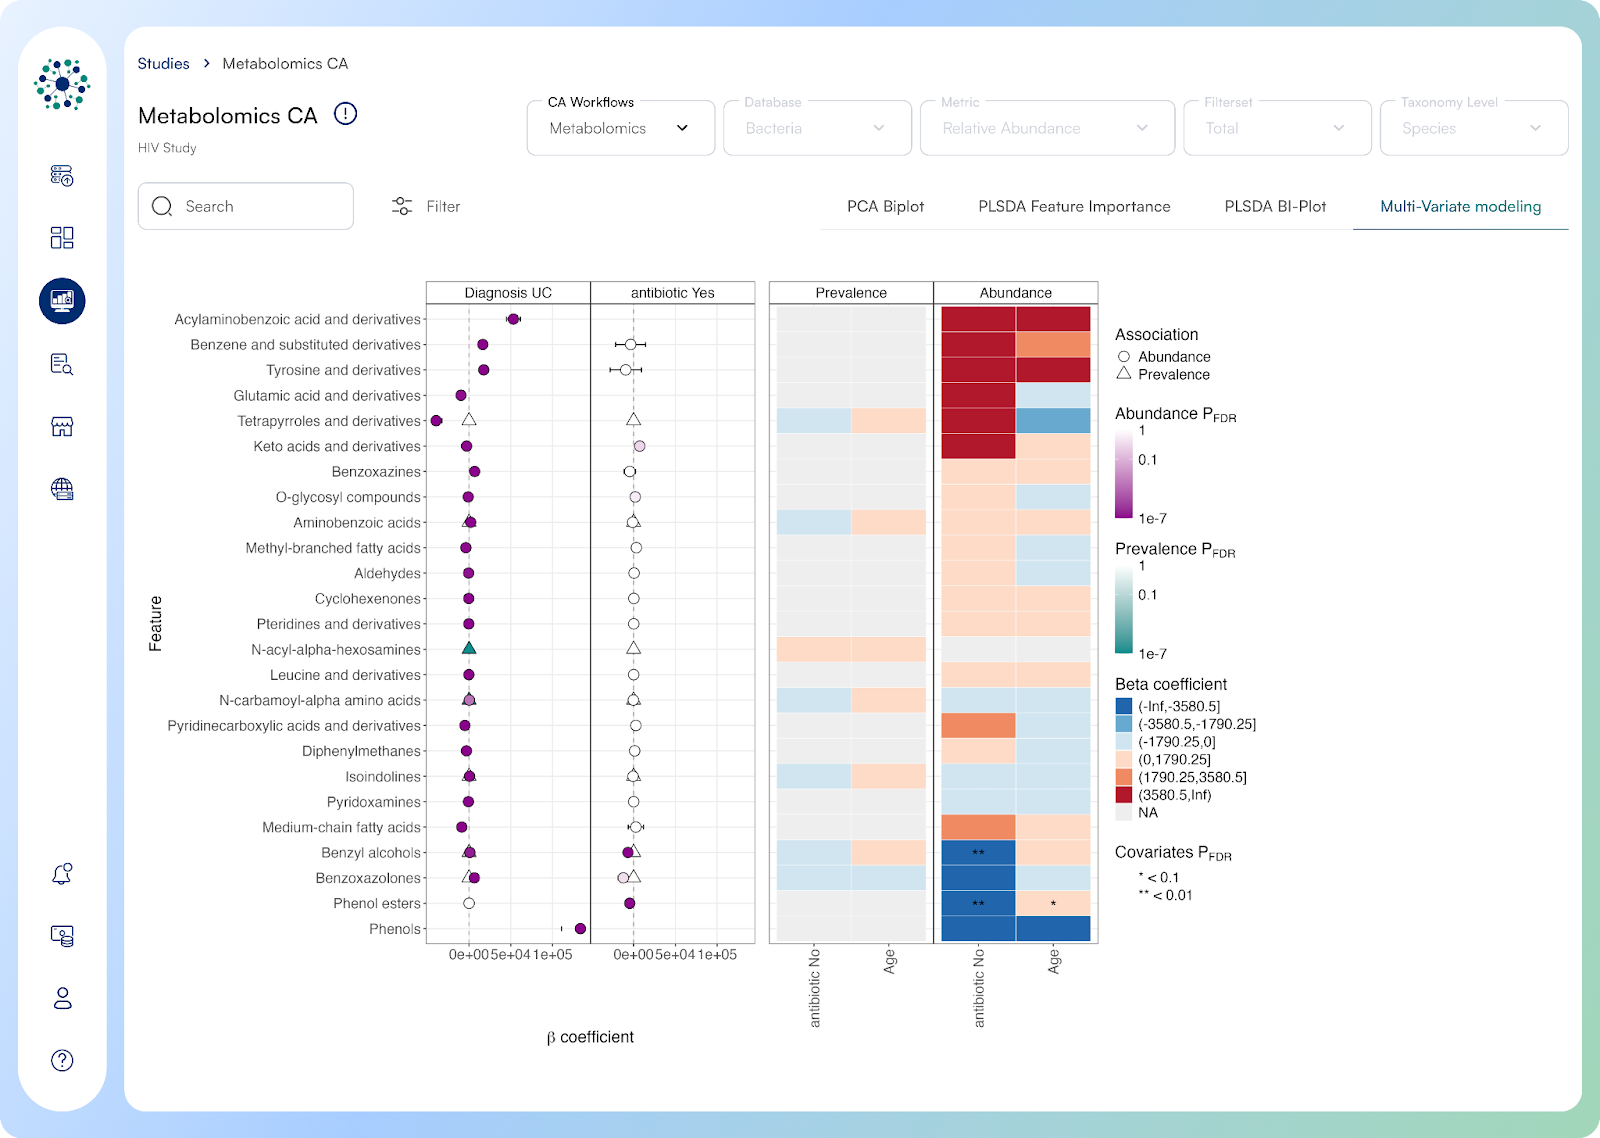Click 'Glutamic acid and derivatives' feature label

[327, 396]
